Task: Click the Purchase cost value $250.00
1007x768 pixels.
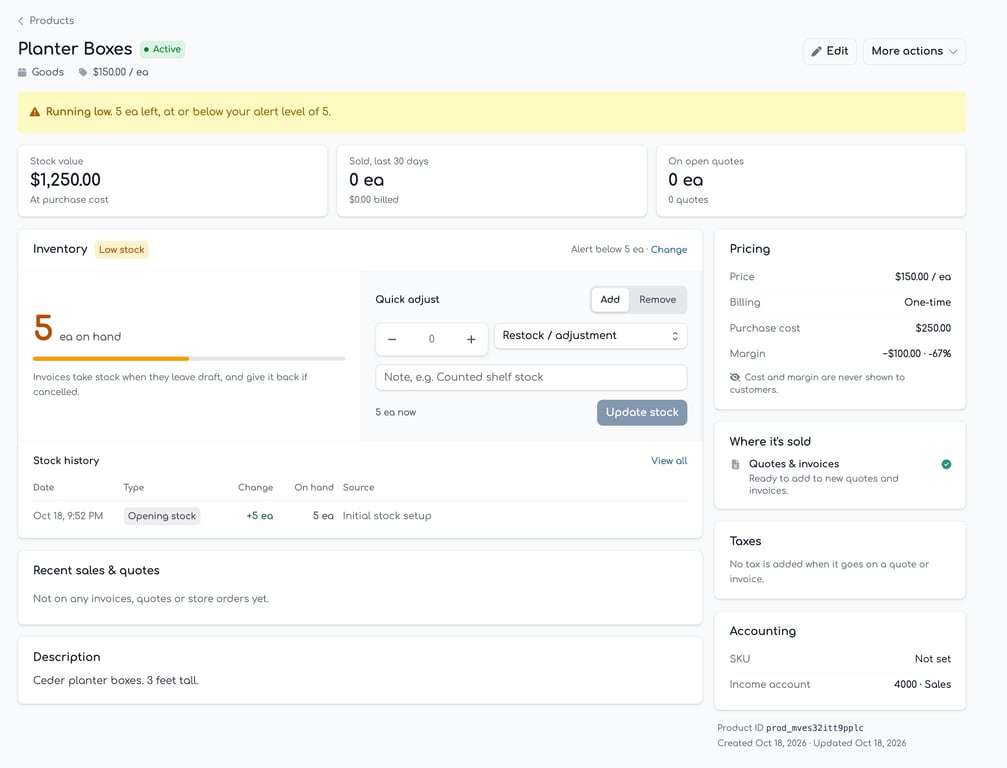Action: [933, 328]
